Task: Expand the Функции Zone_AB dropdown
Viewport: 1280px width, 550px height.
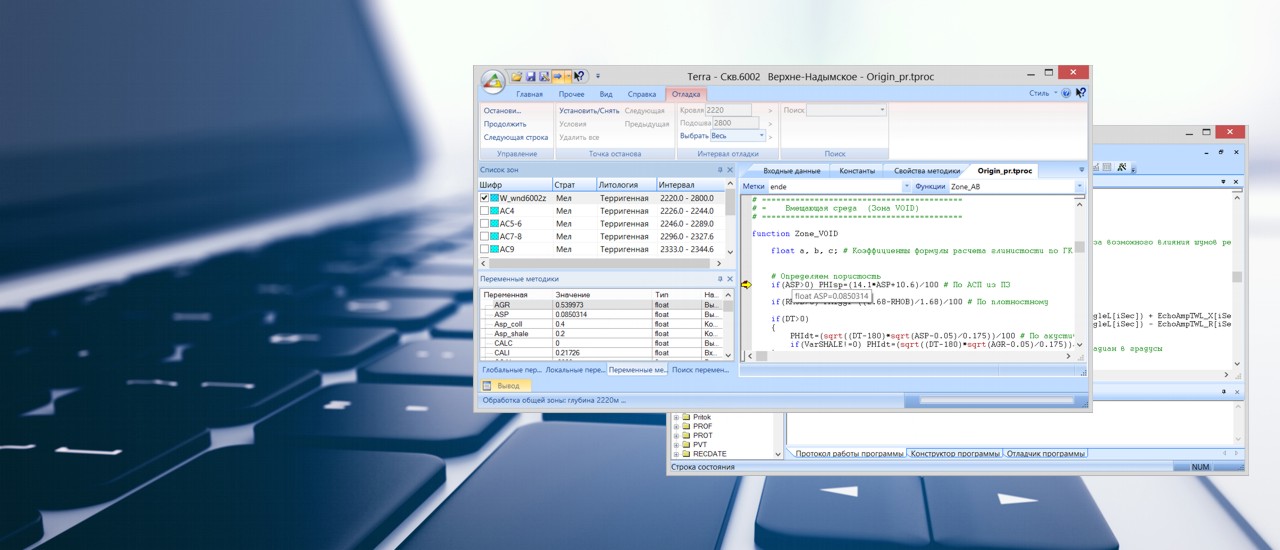Action: [1079, 186]
